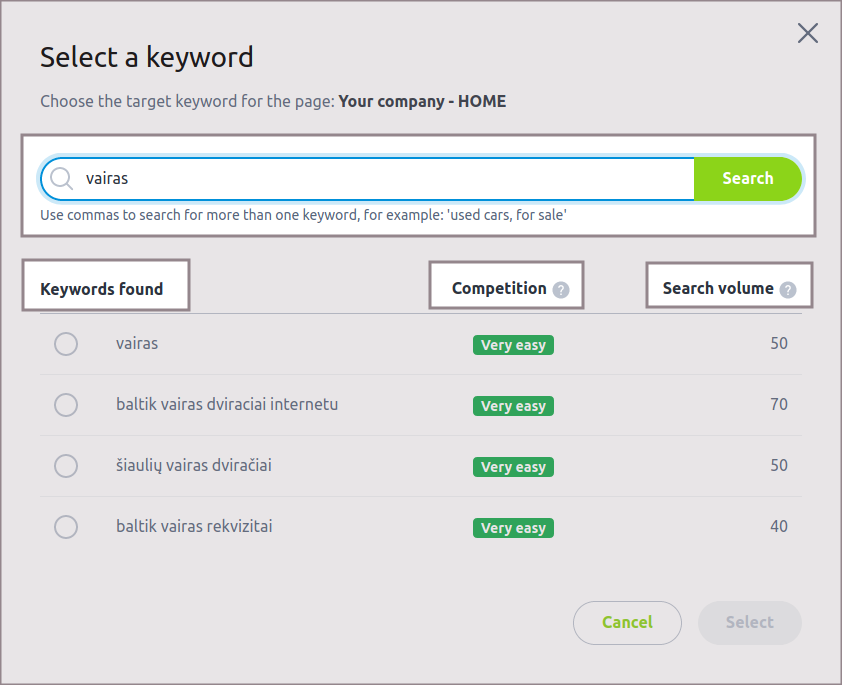Viewport: 842px width, 685px height.
Task: Click the 'Keywords found' column header
Action: click(x=101, y=289)
